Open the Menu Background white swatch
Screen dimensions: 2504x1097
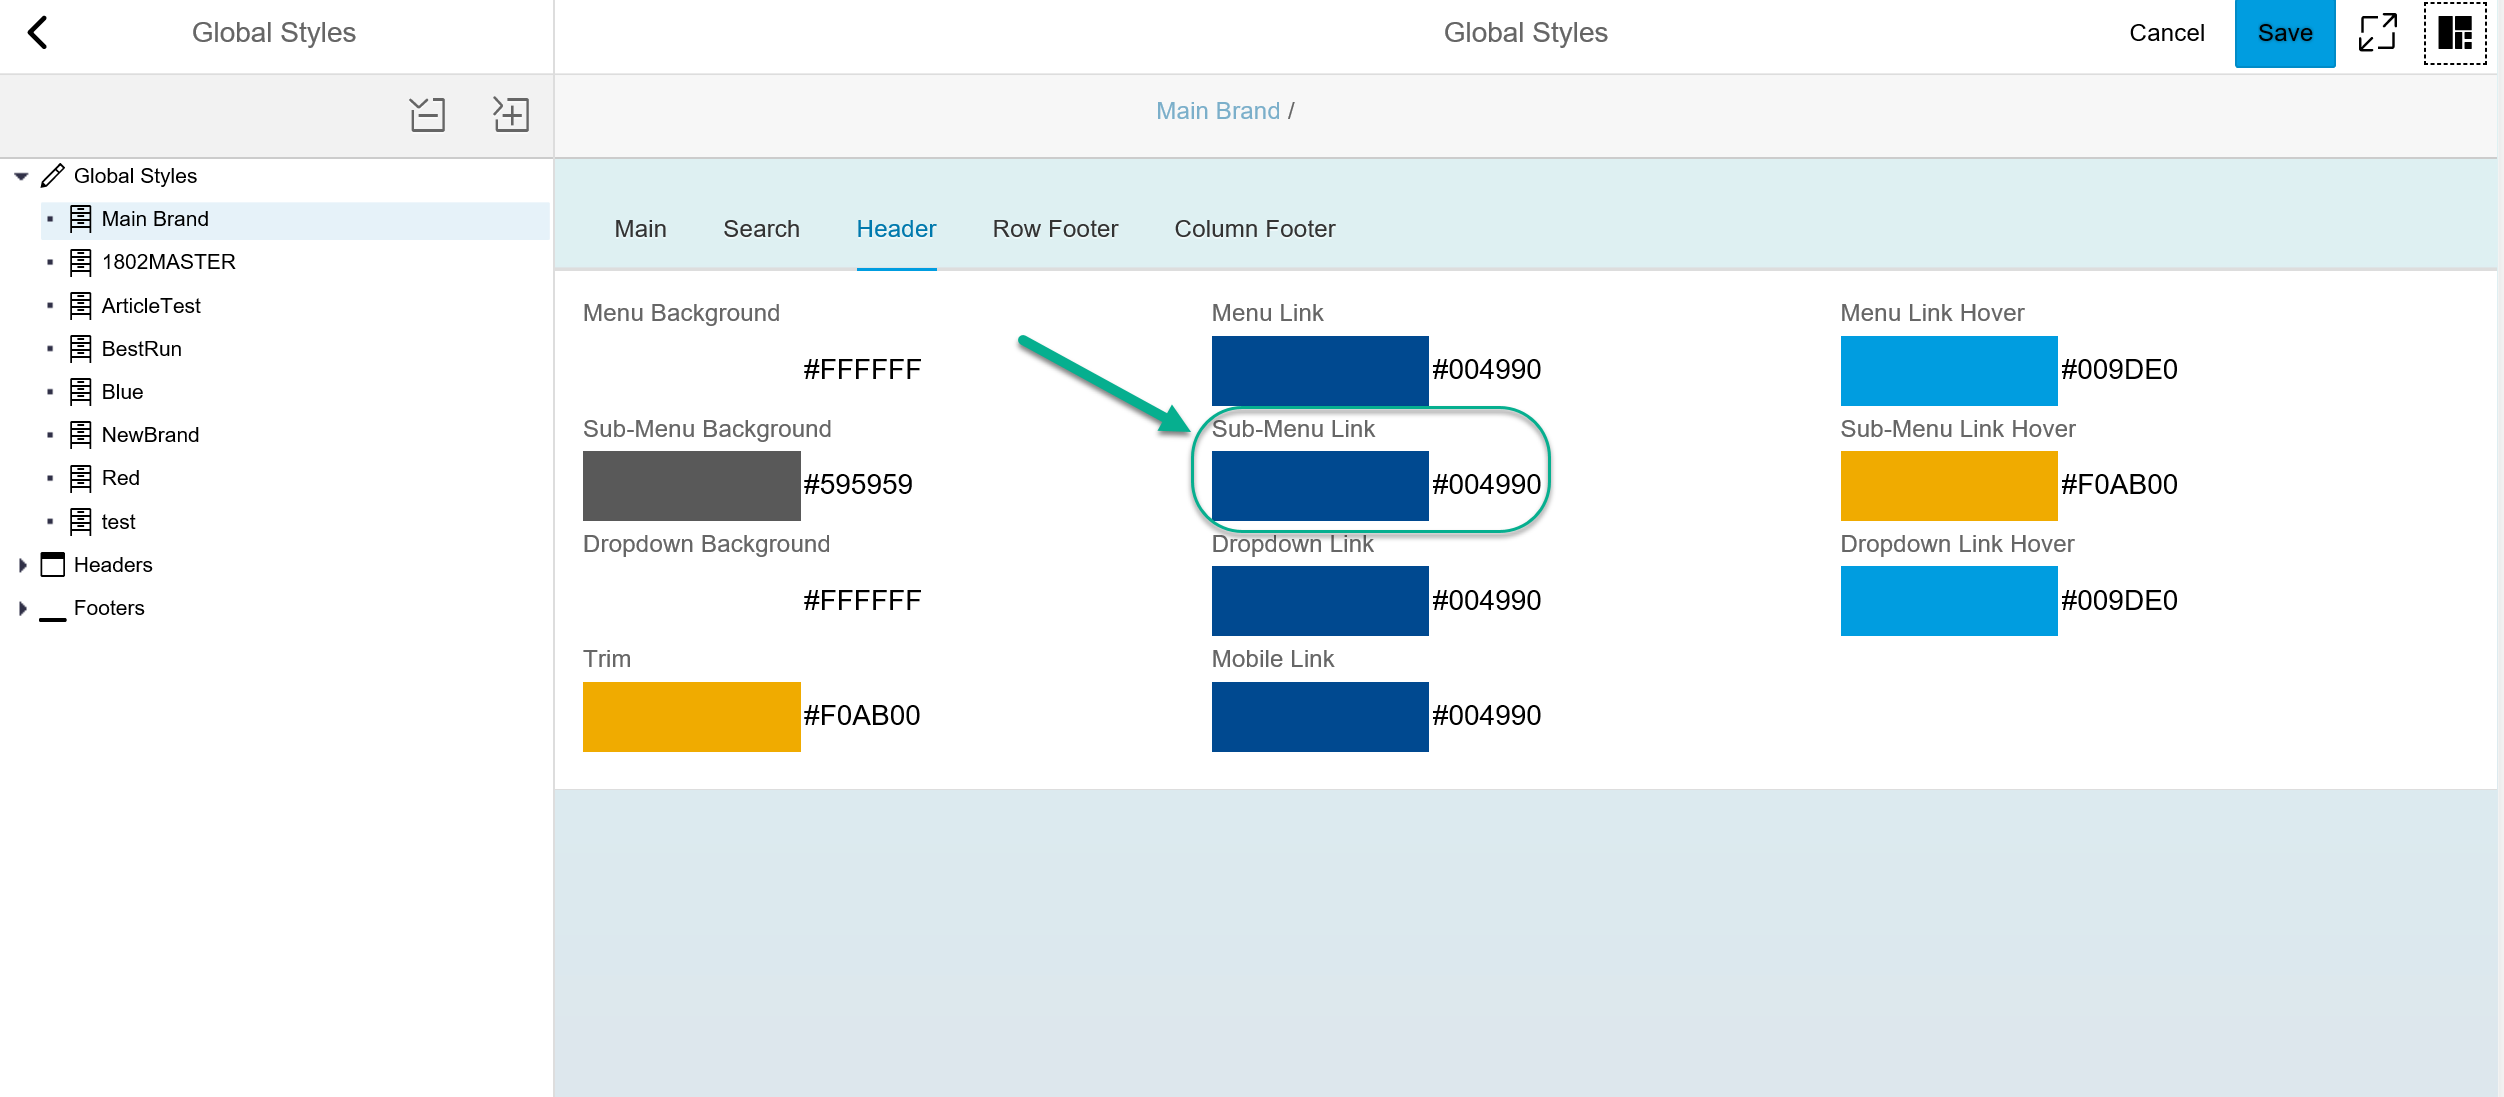(691, 370)
